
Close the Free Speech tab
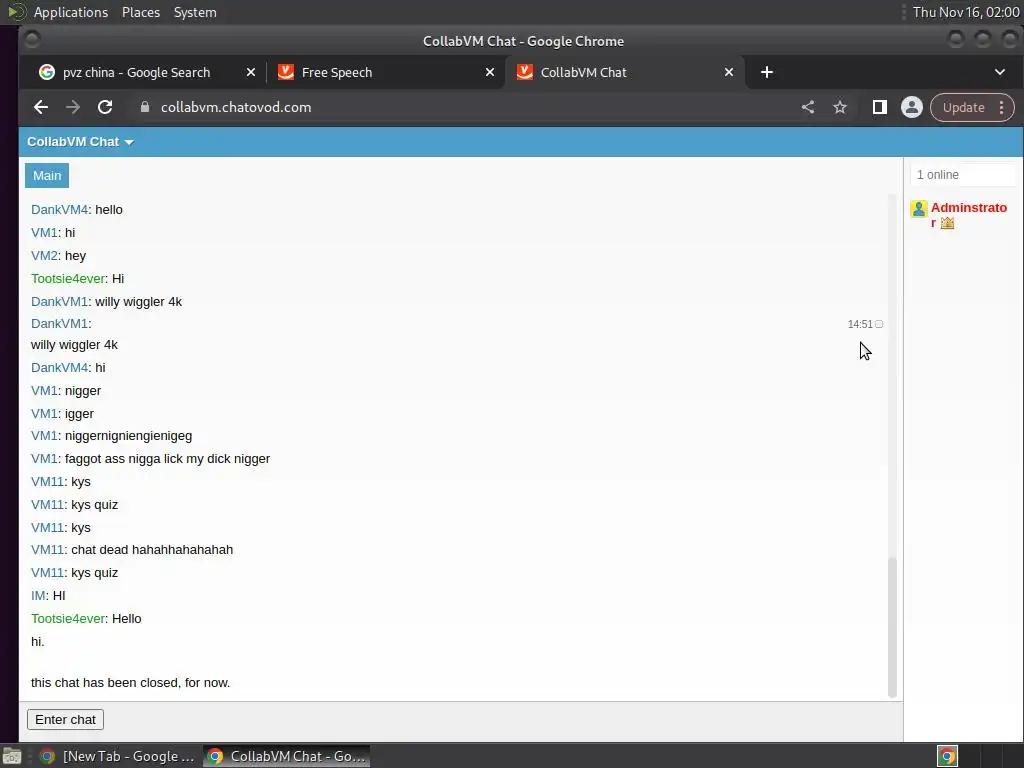pos(490,72)
